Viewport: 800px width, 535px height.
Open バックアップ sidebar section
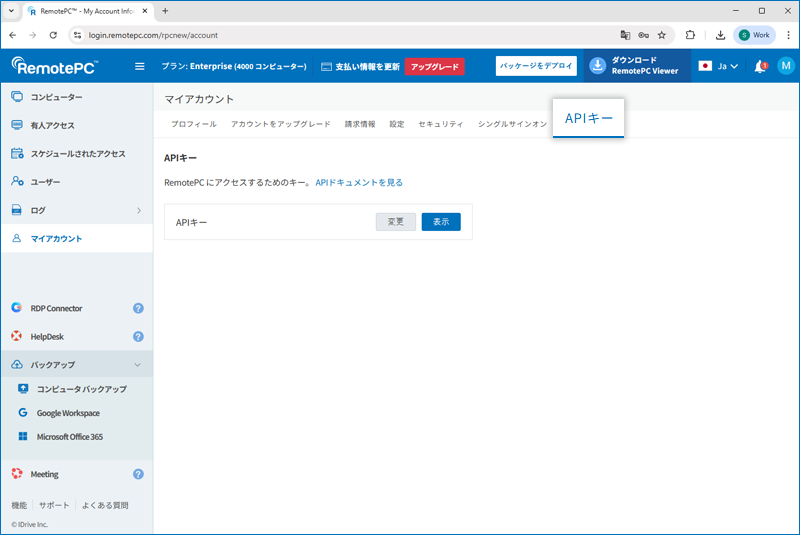[77, 364]
